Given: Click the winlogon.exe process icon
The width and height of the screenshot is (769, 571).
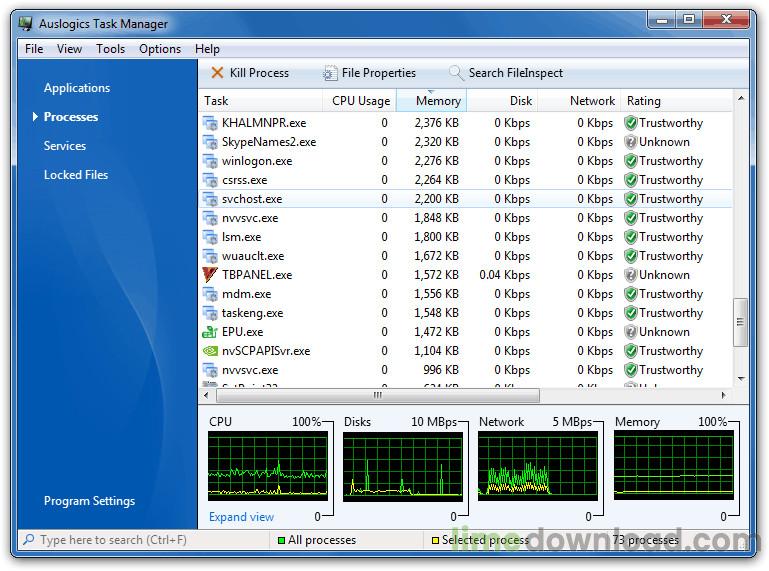Looking at the screenshot, I should pos(210,161).
